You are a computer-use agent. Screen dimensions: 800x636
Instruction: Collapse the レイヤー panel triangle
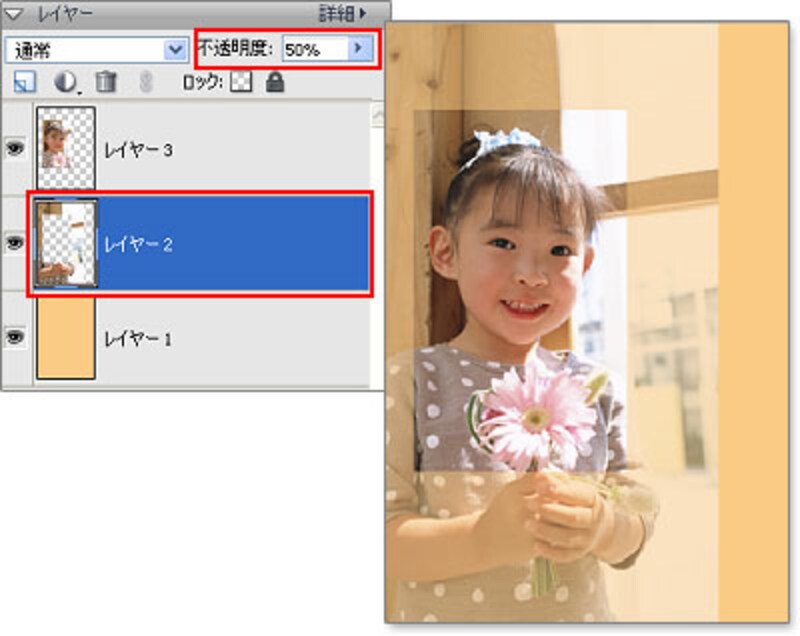point(14,14)
